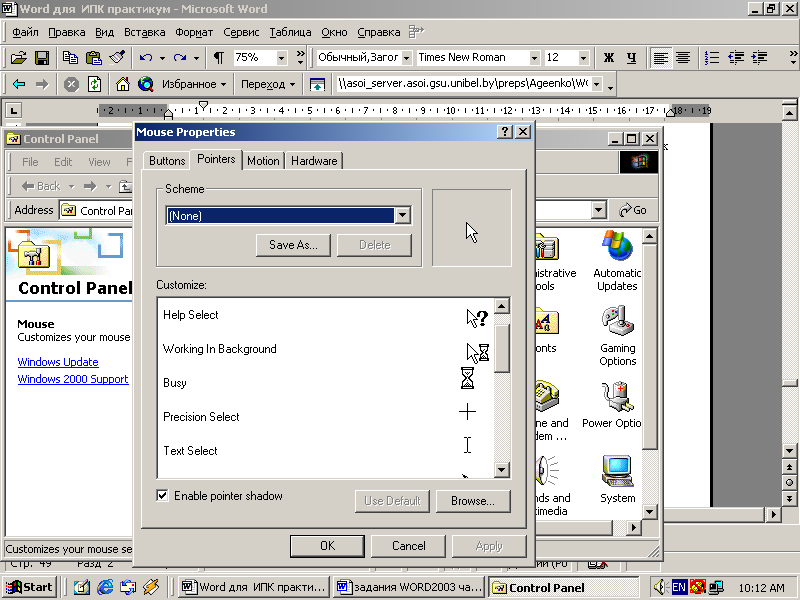Open the Вставка menu in Word
Image resolution: width=800 pixels, height=600 pixels.
144,32
